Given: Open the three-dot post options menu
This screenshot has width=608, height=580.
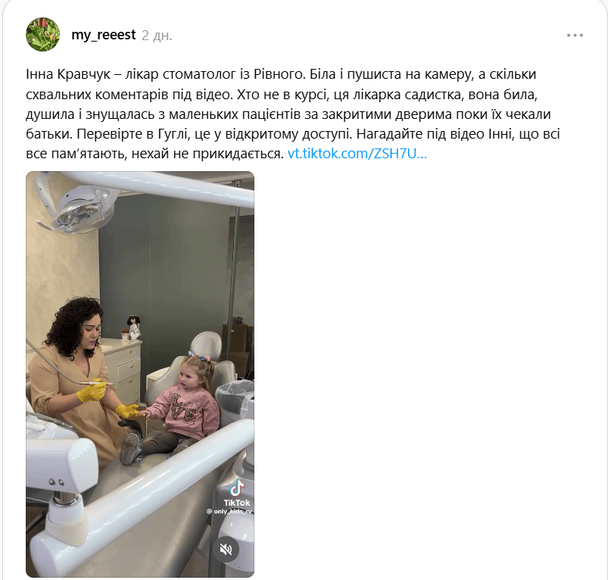Looking at the screenshot, I should coord(575,35).
